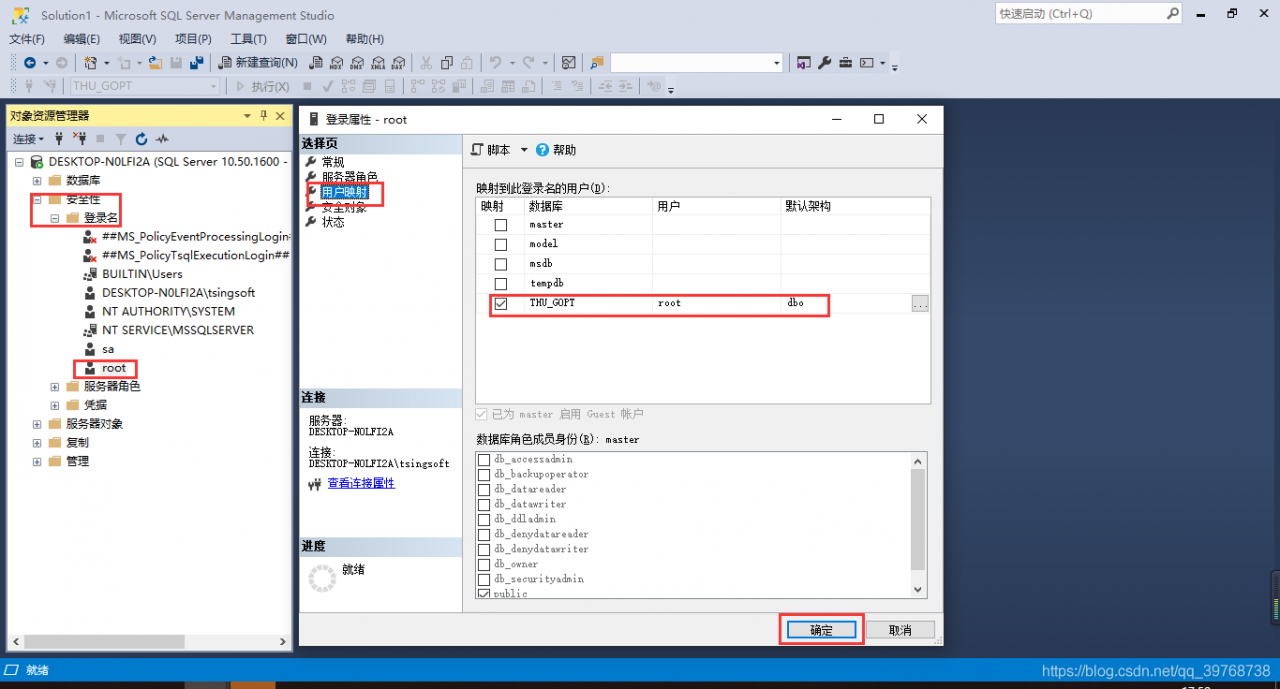Click the open file folder icon
The image size is (1280, 689).
click(155, 62)
